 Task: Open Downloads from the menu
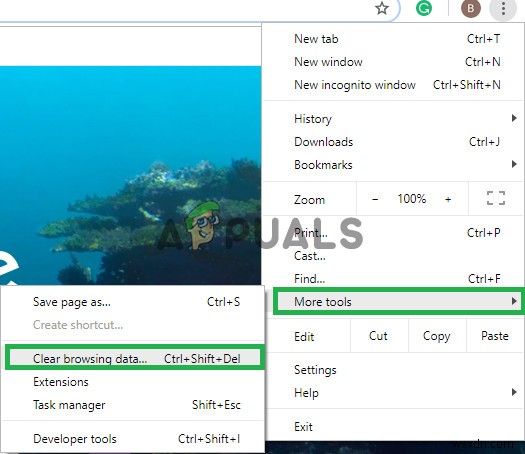[393, 142]
